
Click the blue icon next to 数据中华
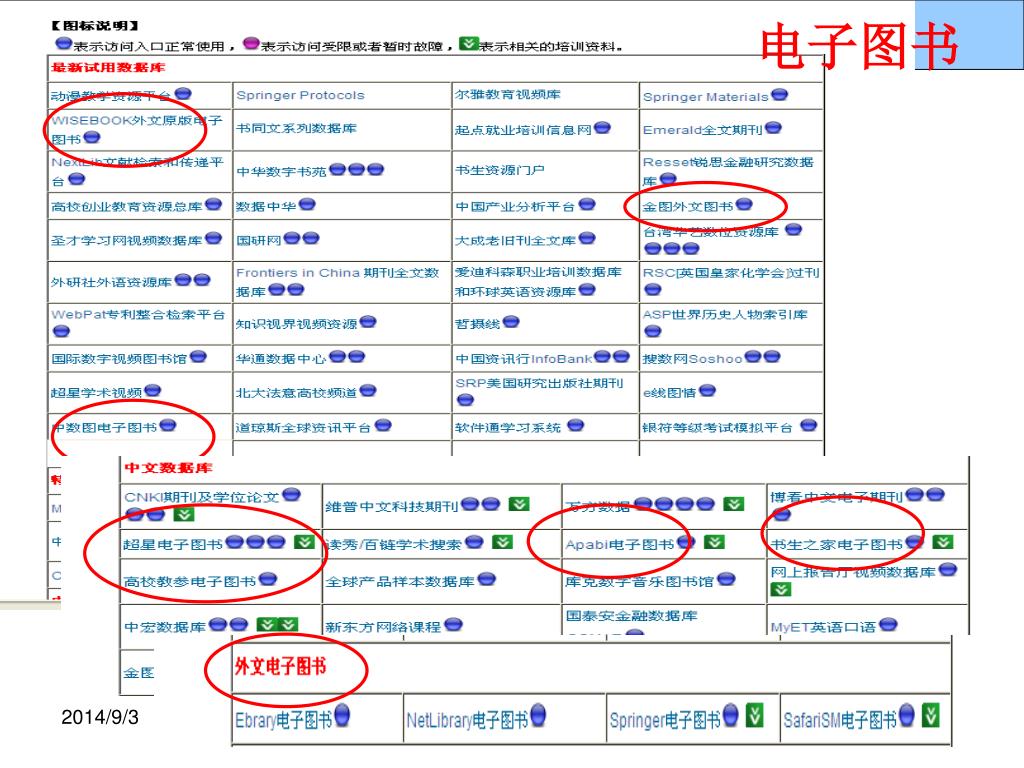tap(307, 205)
